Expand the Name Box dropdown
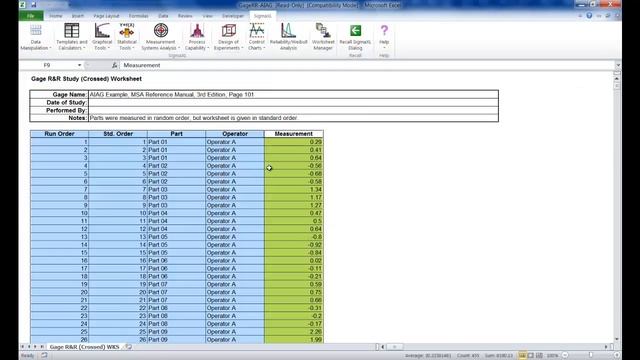Image resolution: width=640 pixels, height=360 pixels. point(80,65)
